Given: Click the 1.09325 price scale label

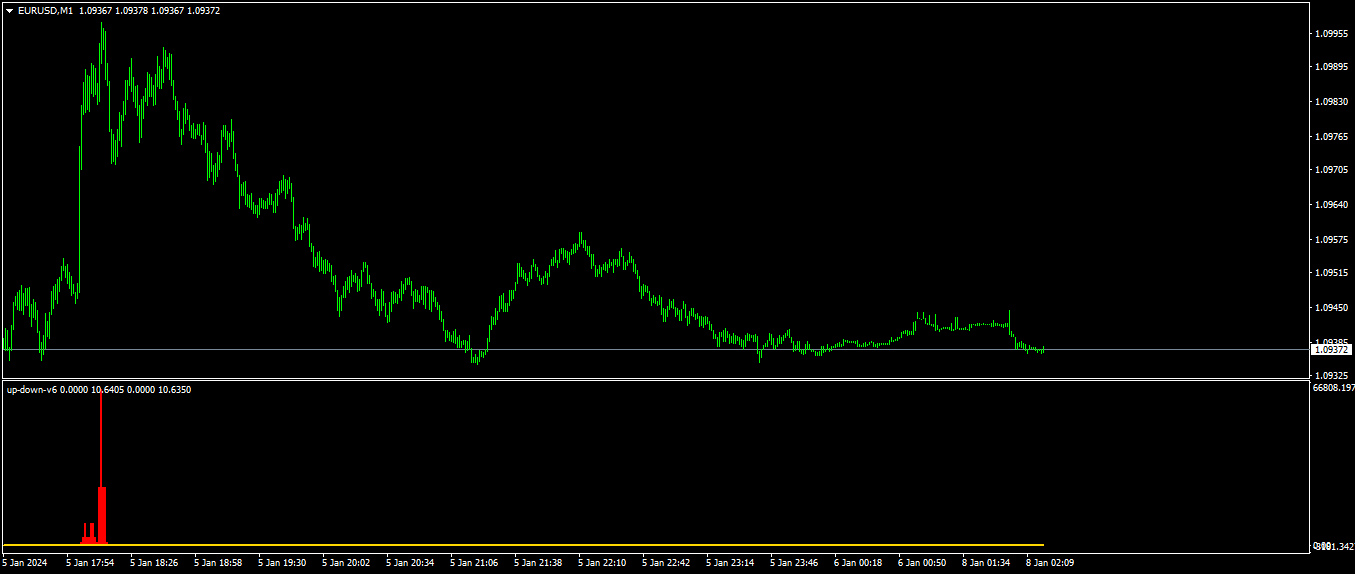Looking at the screenshot, I should pyautogui.click(x=1330, y=375).
